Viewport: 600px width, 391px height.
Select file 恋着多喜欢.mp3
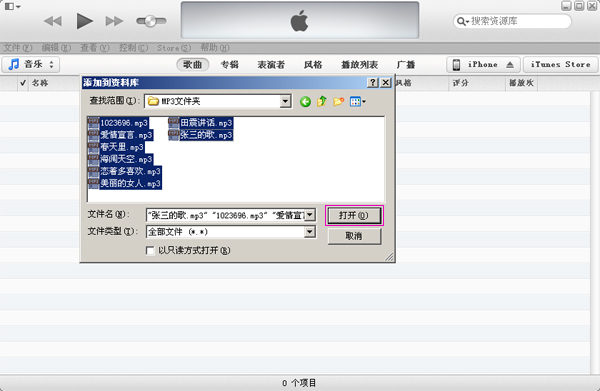coord(130,172)
